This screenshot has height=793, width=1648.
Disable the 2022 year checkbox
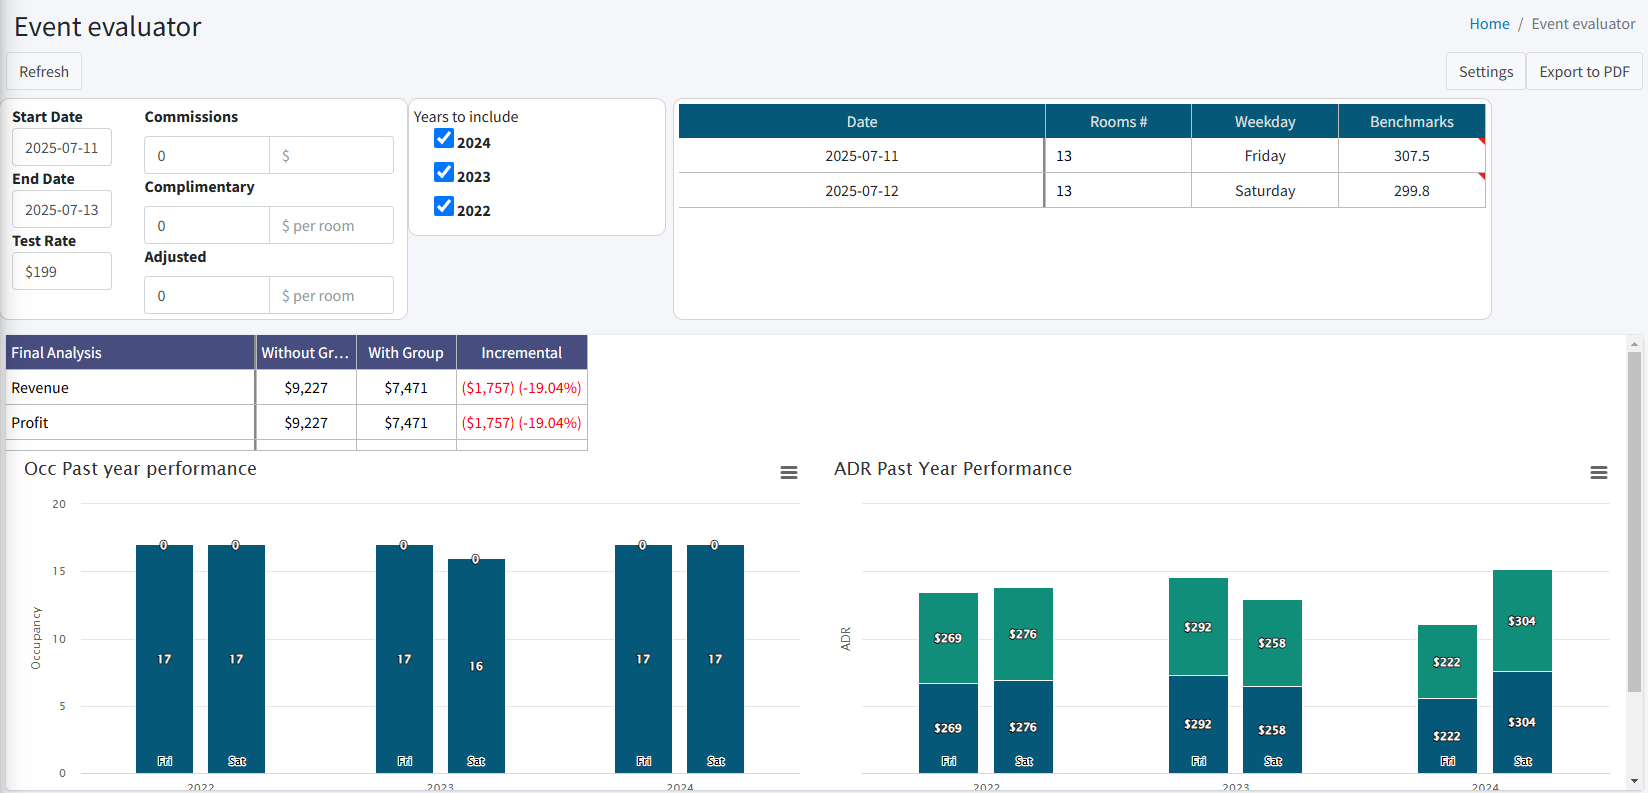(444, 207)
